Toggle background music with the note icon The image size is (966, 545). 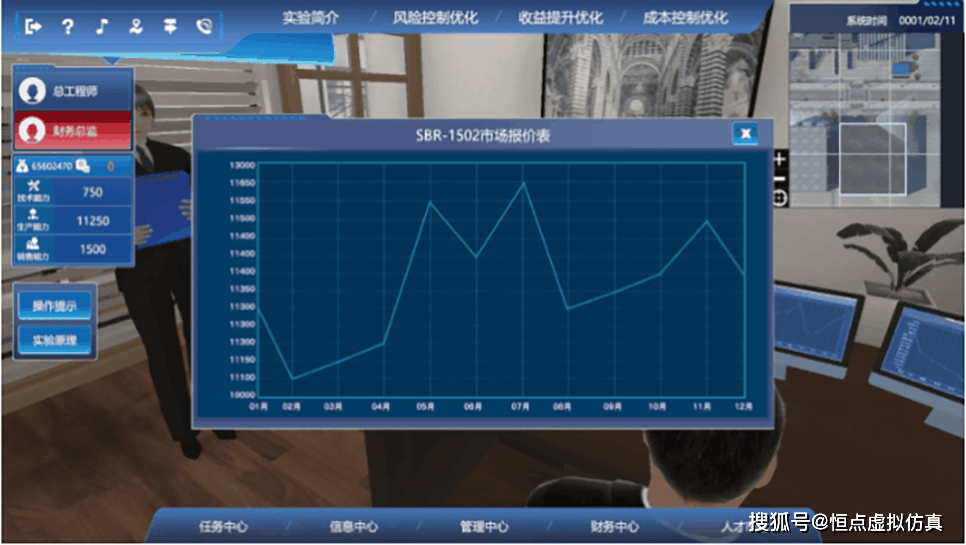(x=101, y=27)
